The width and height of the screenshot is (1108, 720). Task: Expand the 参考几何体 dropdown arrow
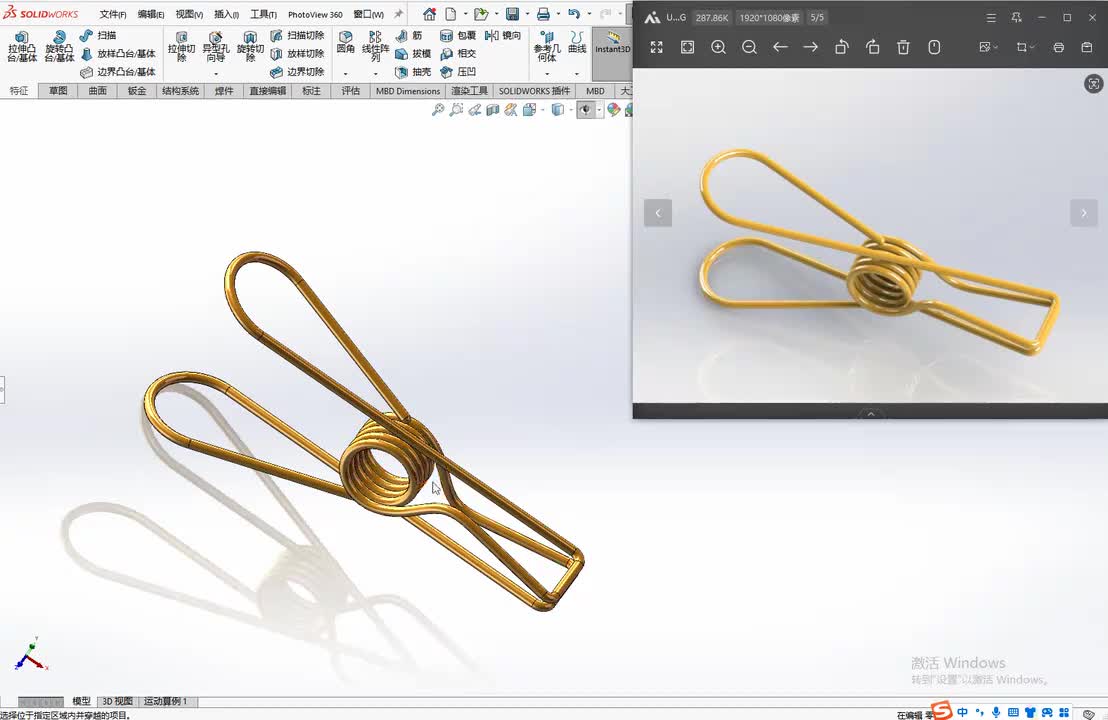click(547, 73)
